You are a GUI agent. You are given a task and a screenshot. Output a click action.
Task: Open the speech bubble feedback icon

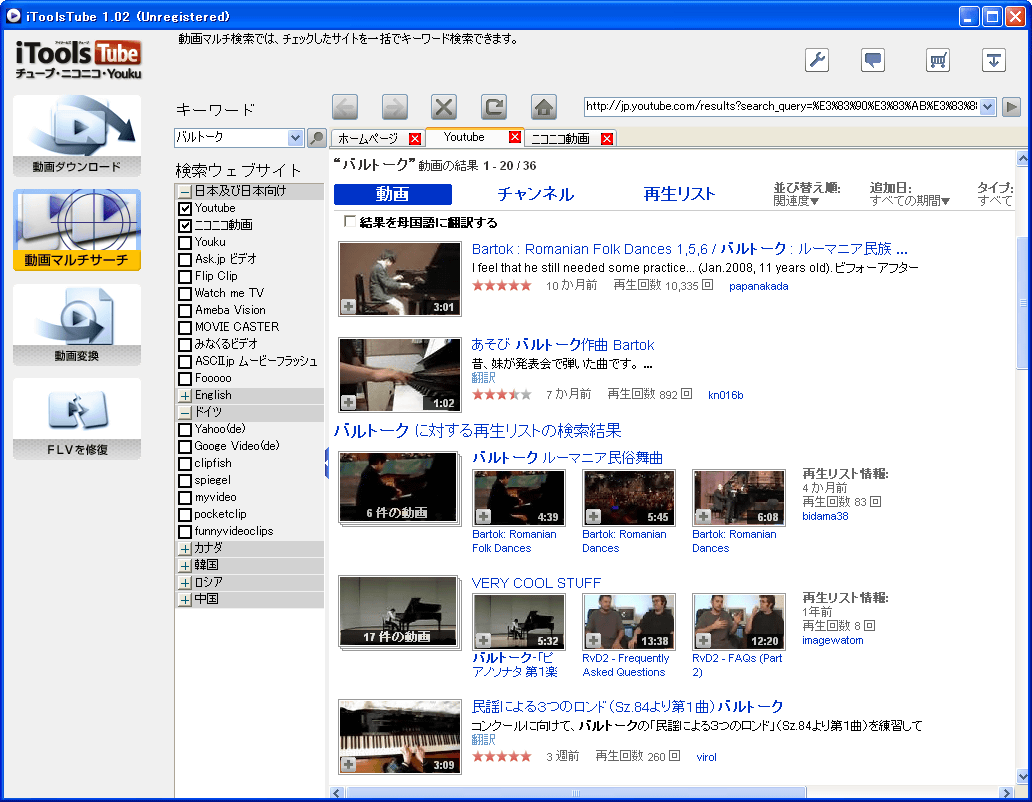(x=873, y=61)
